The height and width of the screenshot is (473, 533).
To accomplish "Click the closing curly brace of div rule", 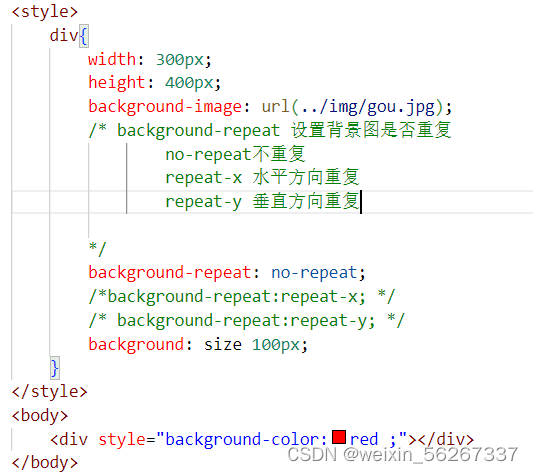I will [x=55, y=368].
